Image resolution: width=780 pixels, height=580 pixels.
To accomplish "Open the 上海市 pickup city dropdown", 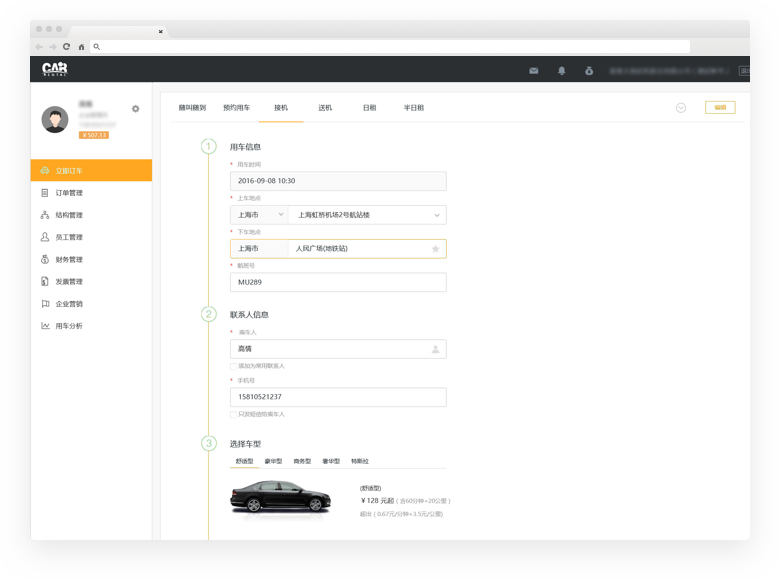I will [259, 215].
